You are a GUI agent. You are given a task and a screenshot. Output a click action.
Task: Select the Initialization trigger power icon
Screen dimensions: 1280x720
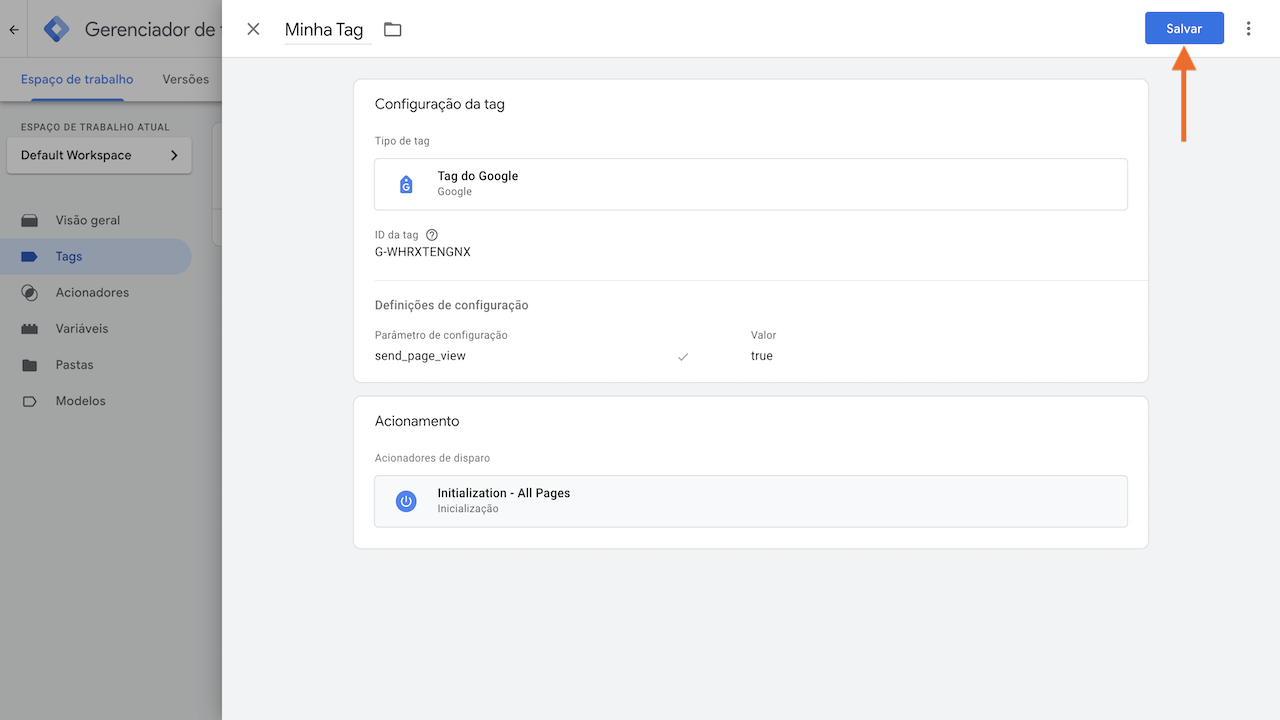point(405,501)
